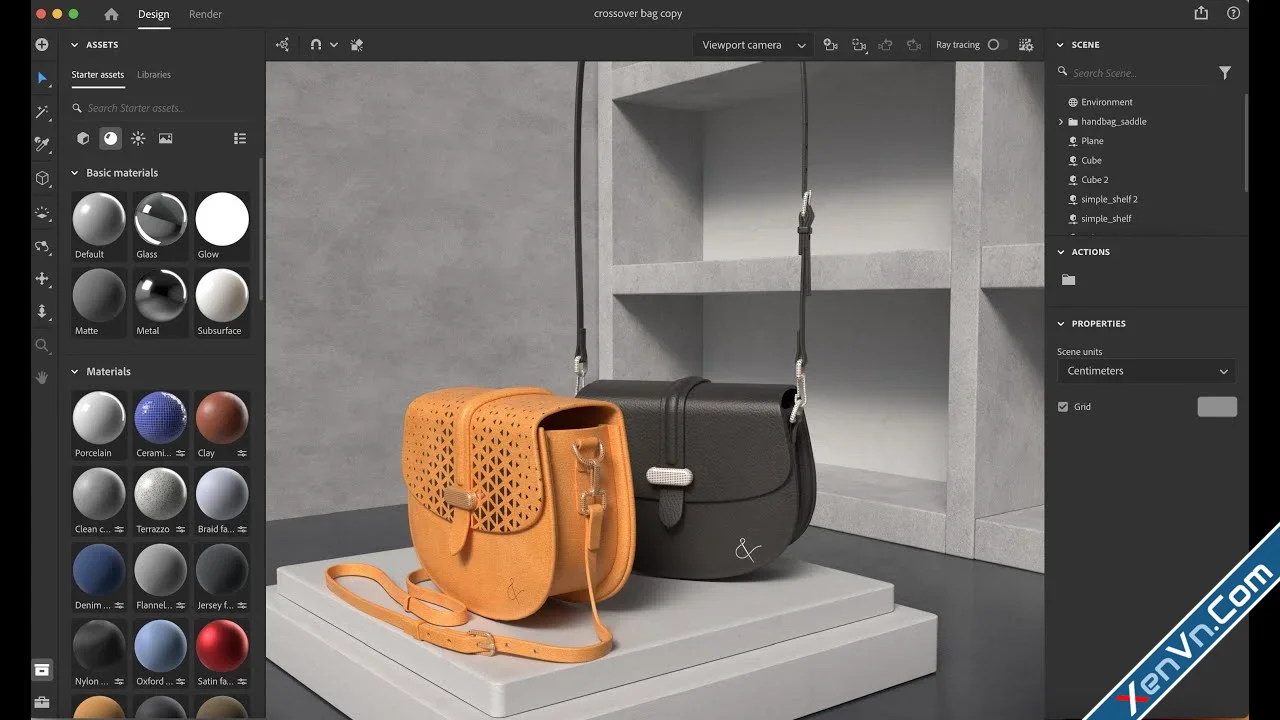The image size is (1280, 720).
Task: Select the arrow Select tool
Action: coord(42,78)
